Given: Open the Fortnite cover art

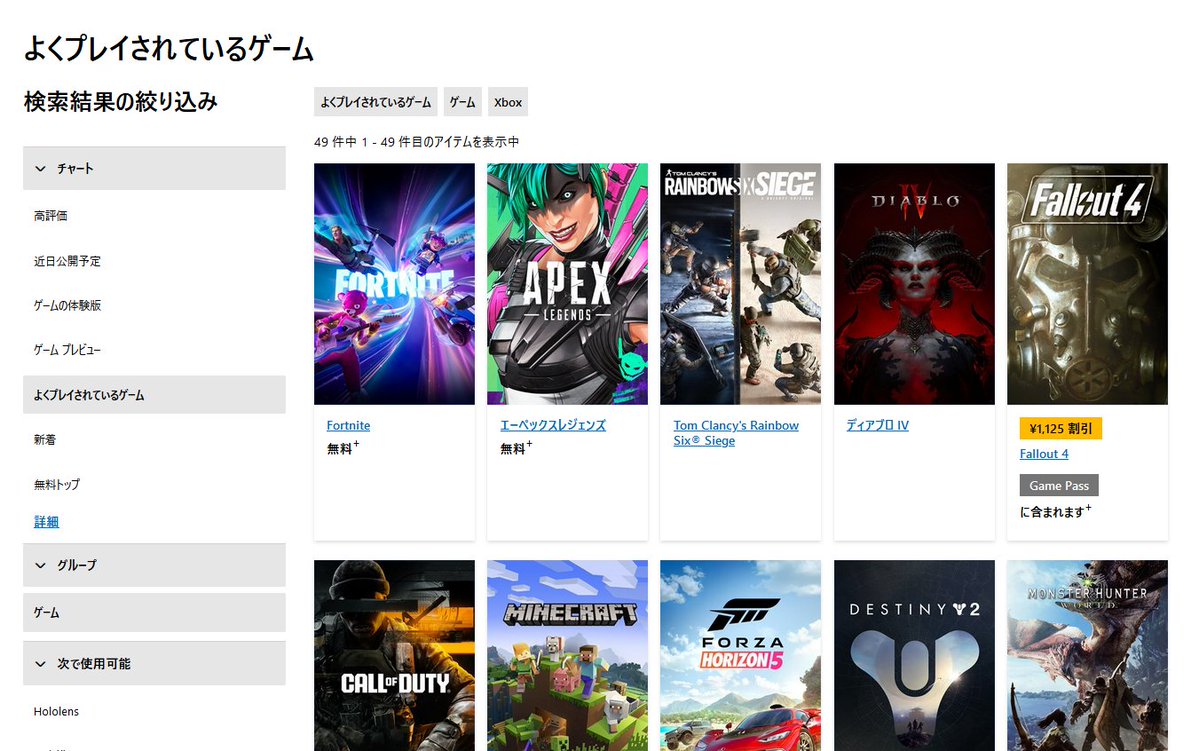Looking at the screenshot, I should pyautogui.click(x=395, y=284).
